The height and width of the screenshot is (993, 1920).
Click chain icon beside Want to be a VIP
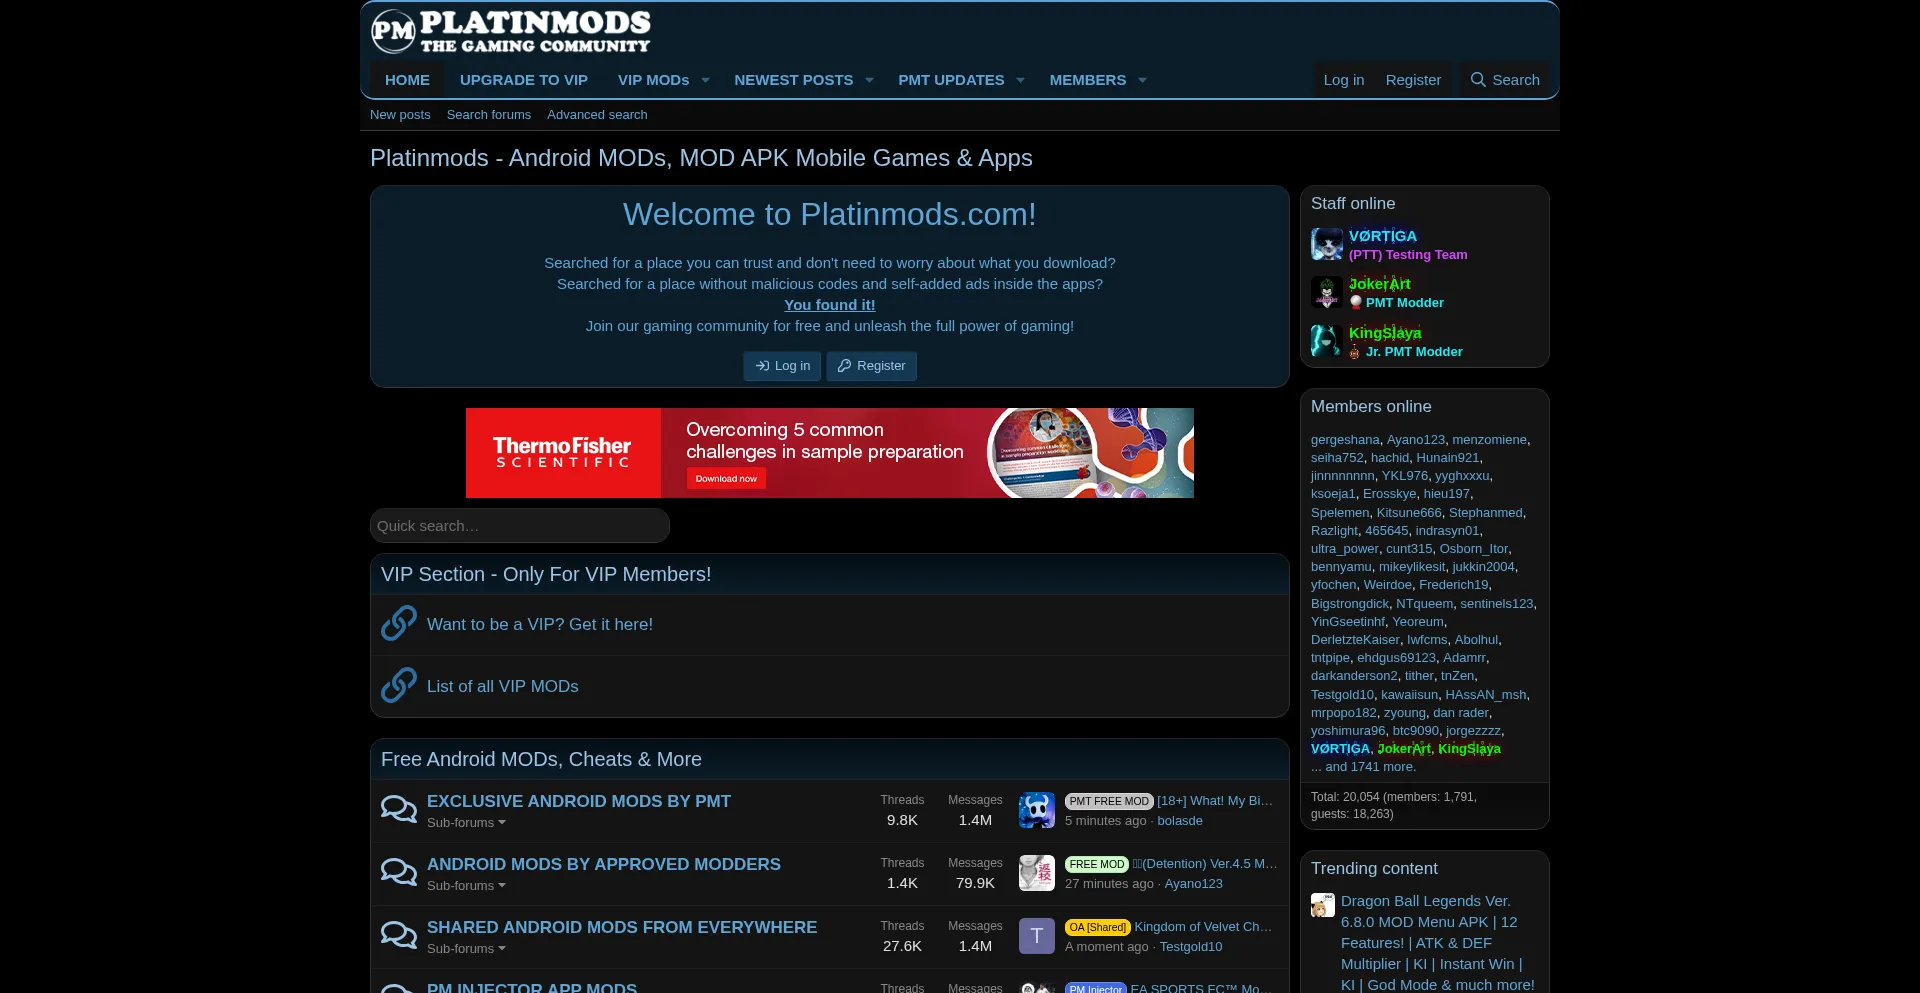[398, 623]
